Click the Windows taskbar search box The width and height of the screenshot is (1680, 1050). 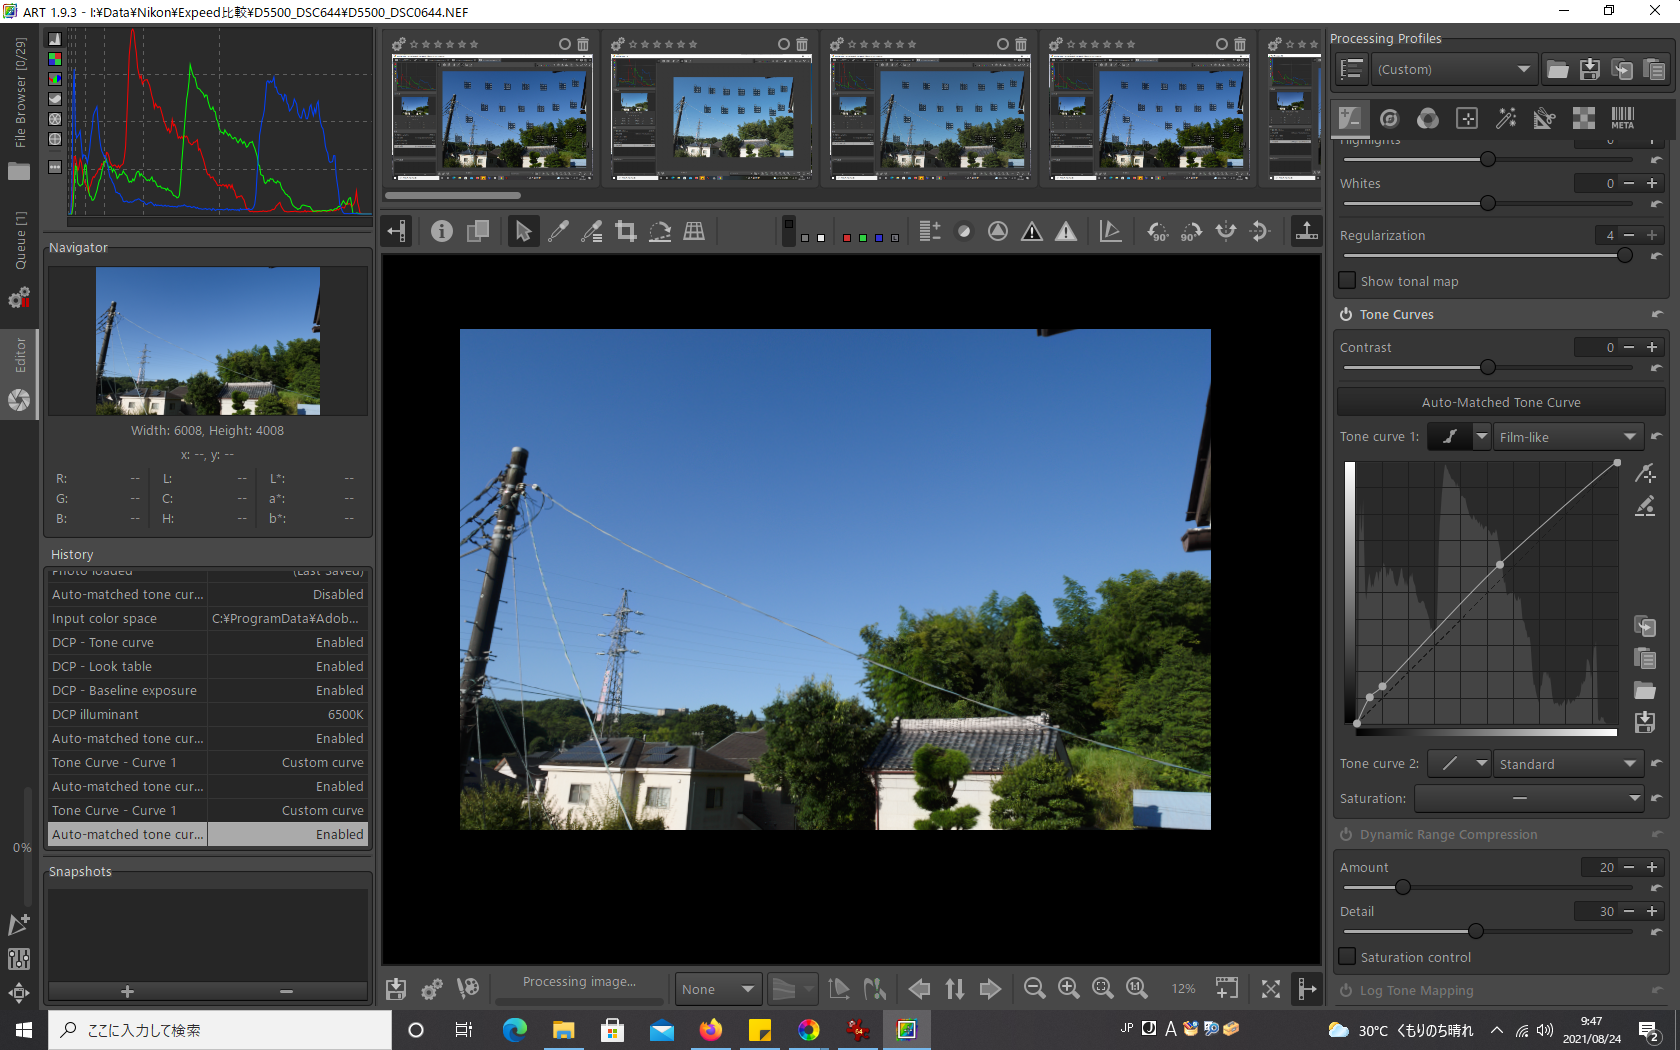(x=220, y=1030)
